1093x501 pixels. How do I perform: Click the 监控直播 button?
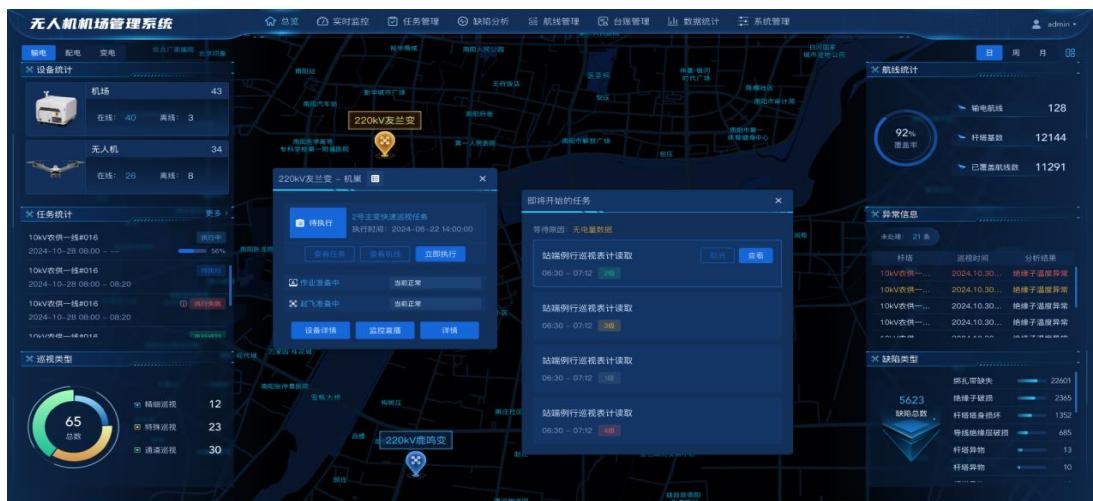pos(385,330)
